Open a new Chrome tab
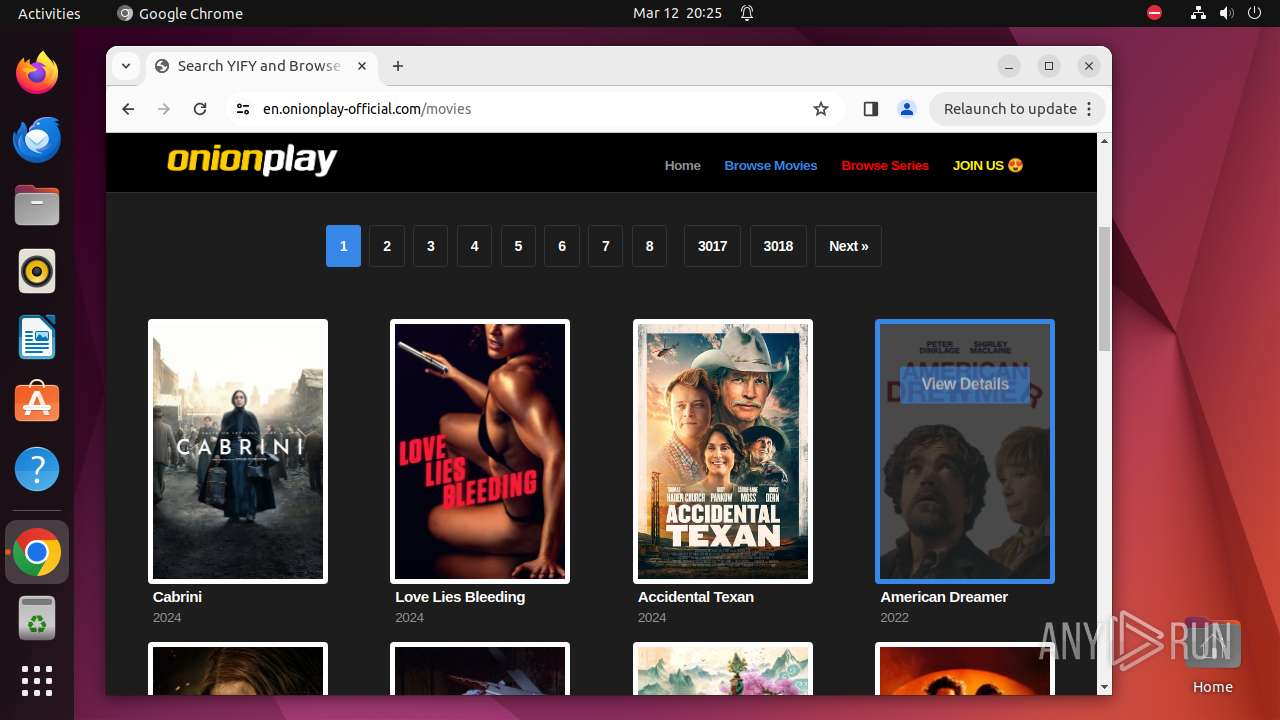Screen dimensions: 1280x720 click(x=398, y=66)
